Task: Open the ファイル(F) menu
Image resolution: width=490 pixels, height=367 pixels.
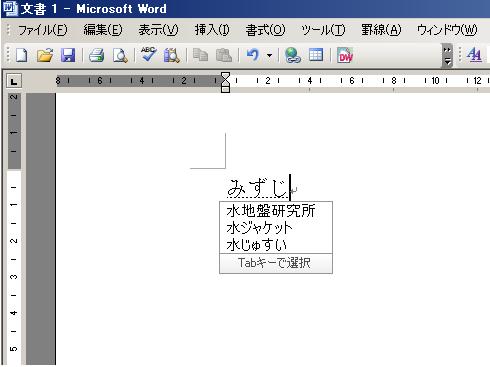Action: (x=42, y=30)
